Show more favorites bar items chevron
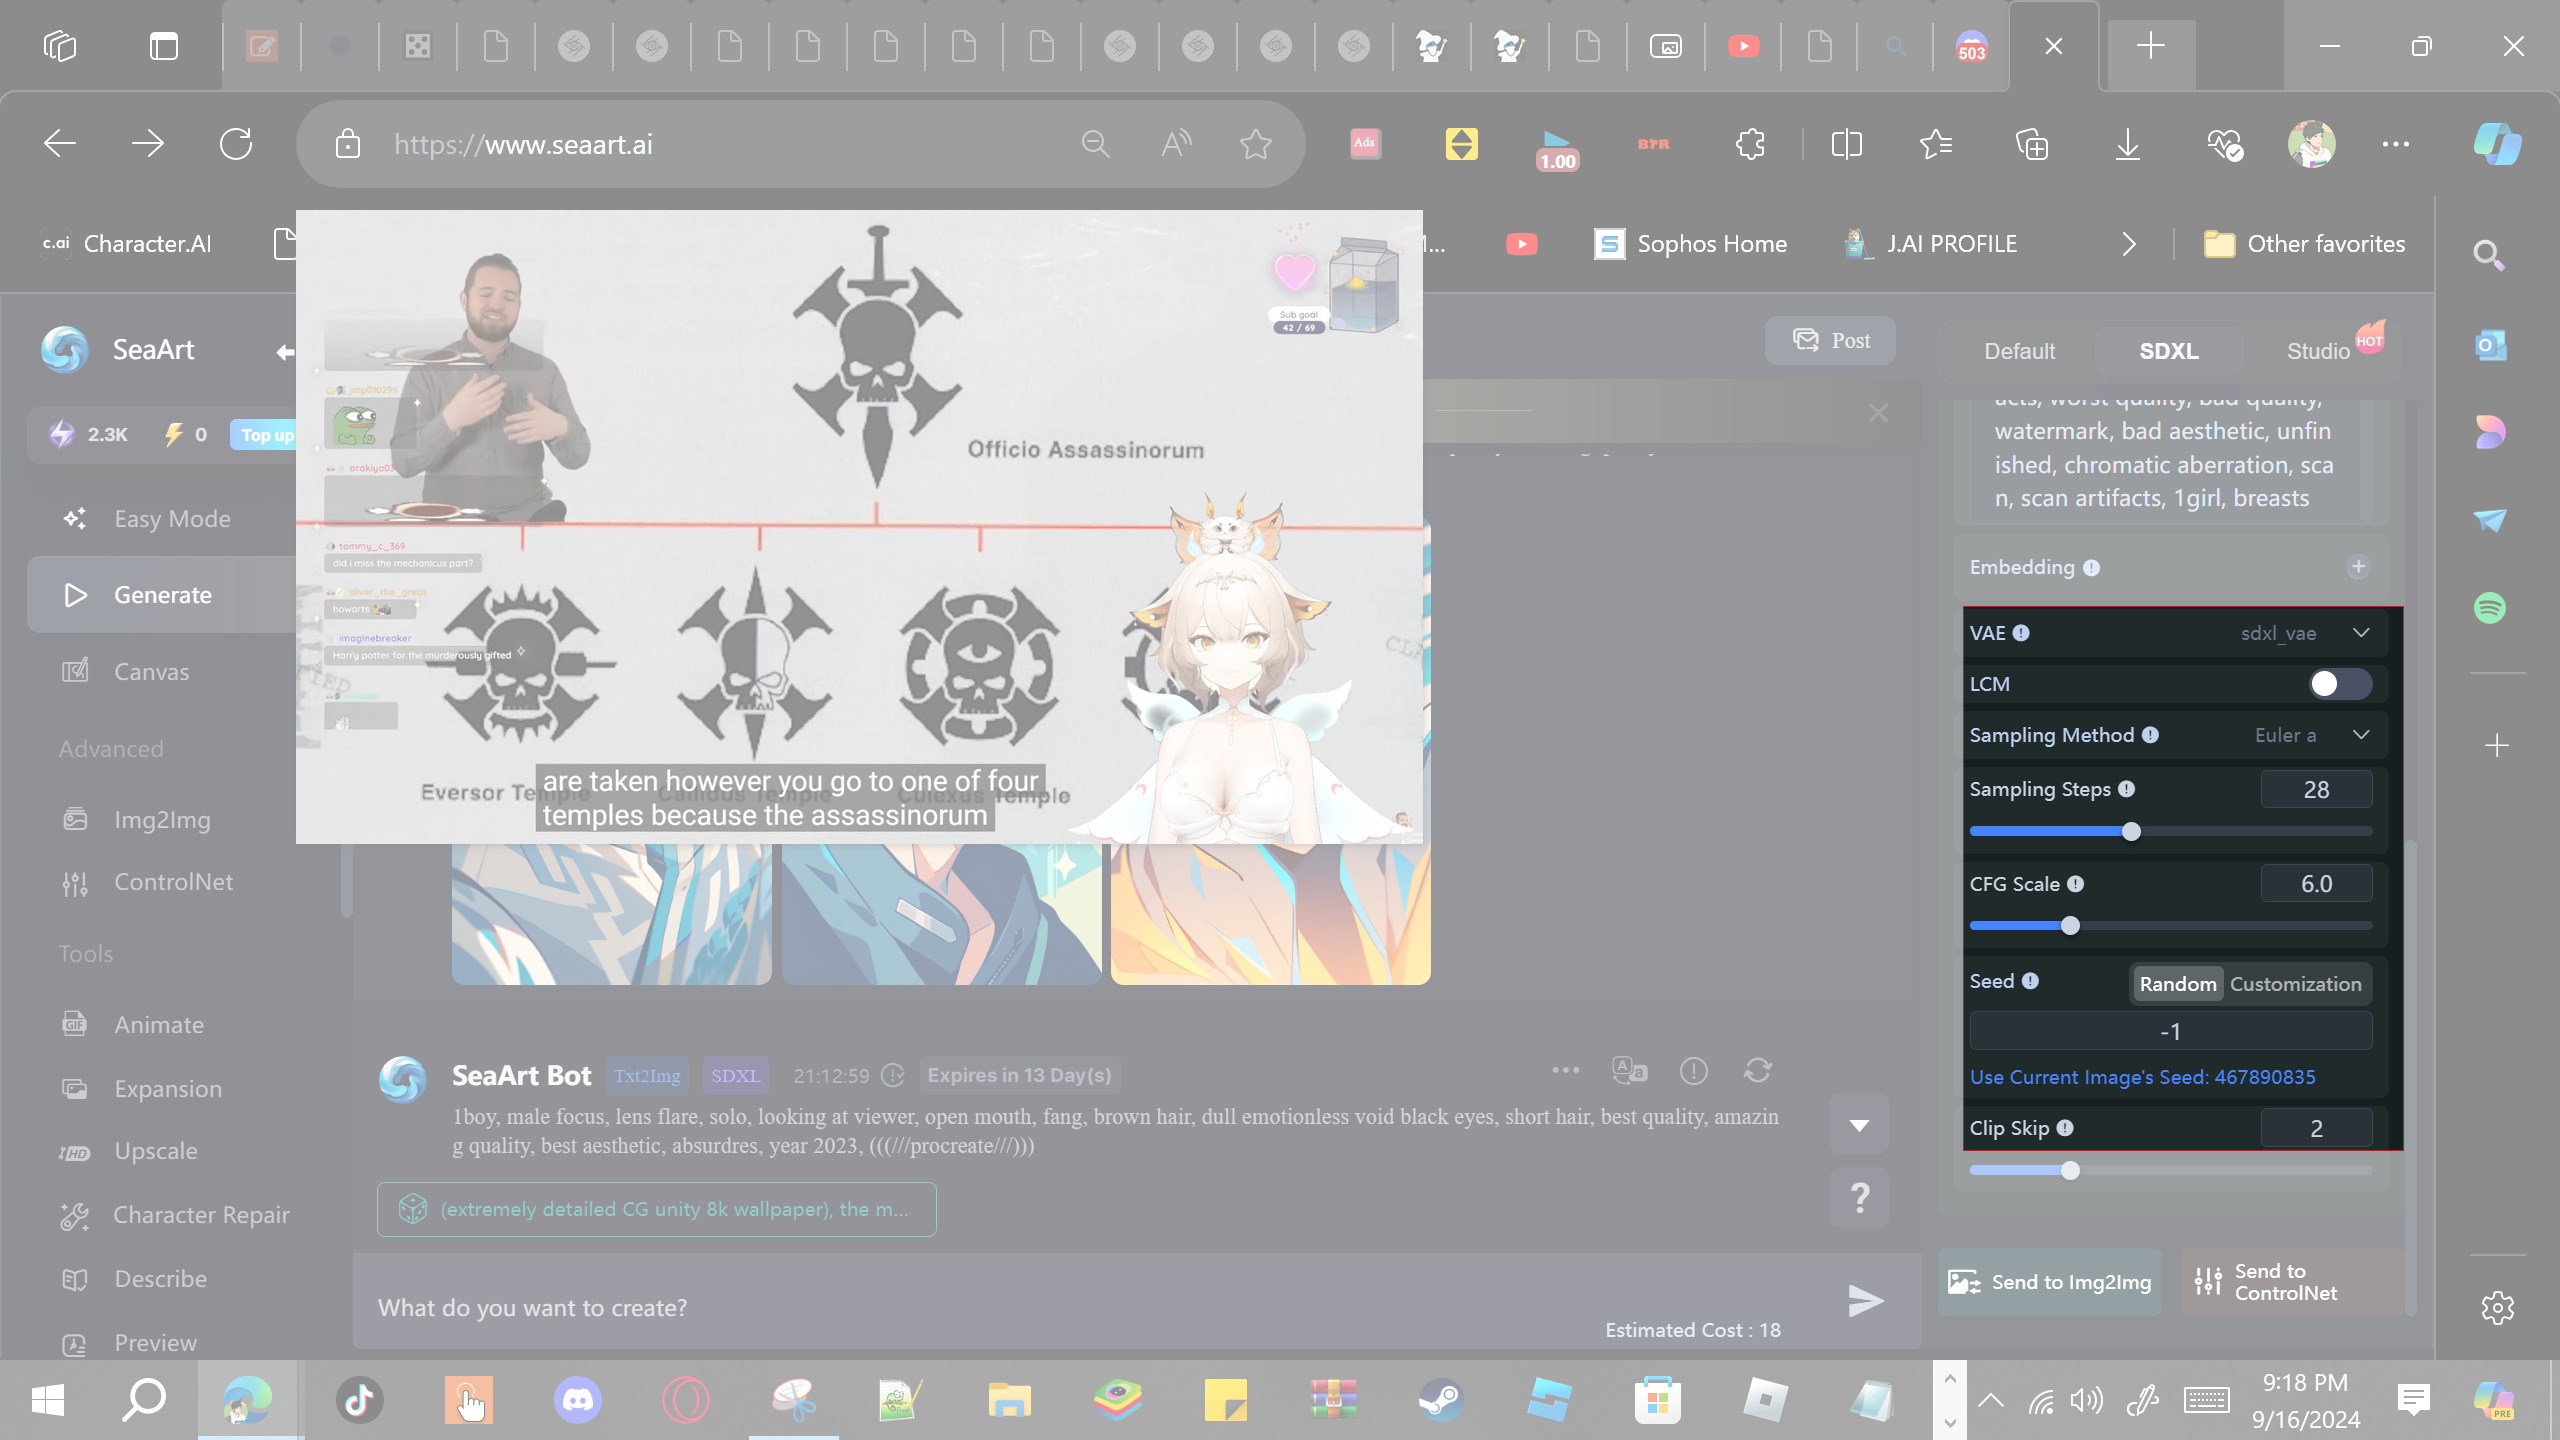The height and width of the screenshot is (1440, 2560). [x=2129, y=244]
